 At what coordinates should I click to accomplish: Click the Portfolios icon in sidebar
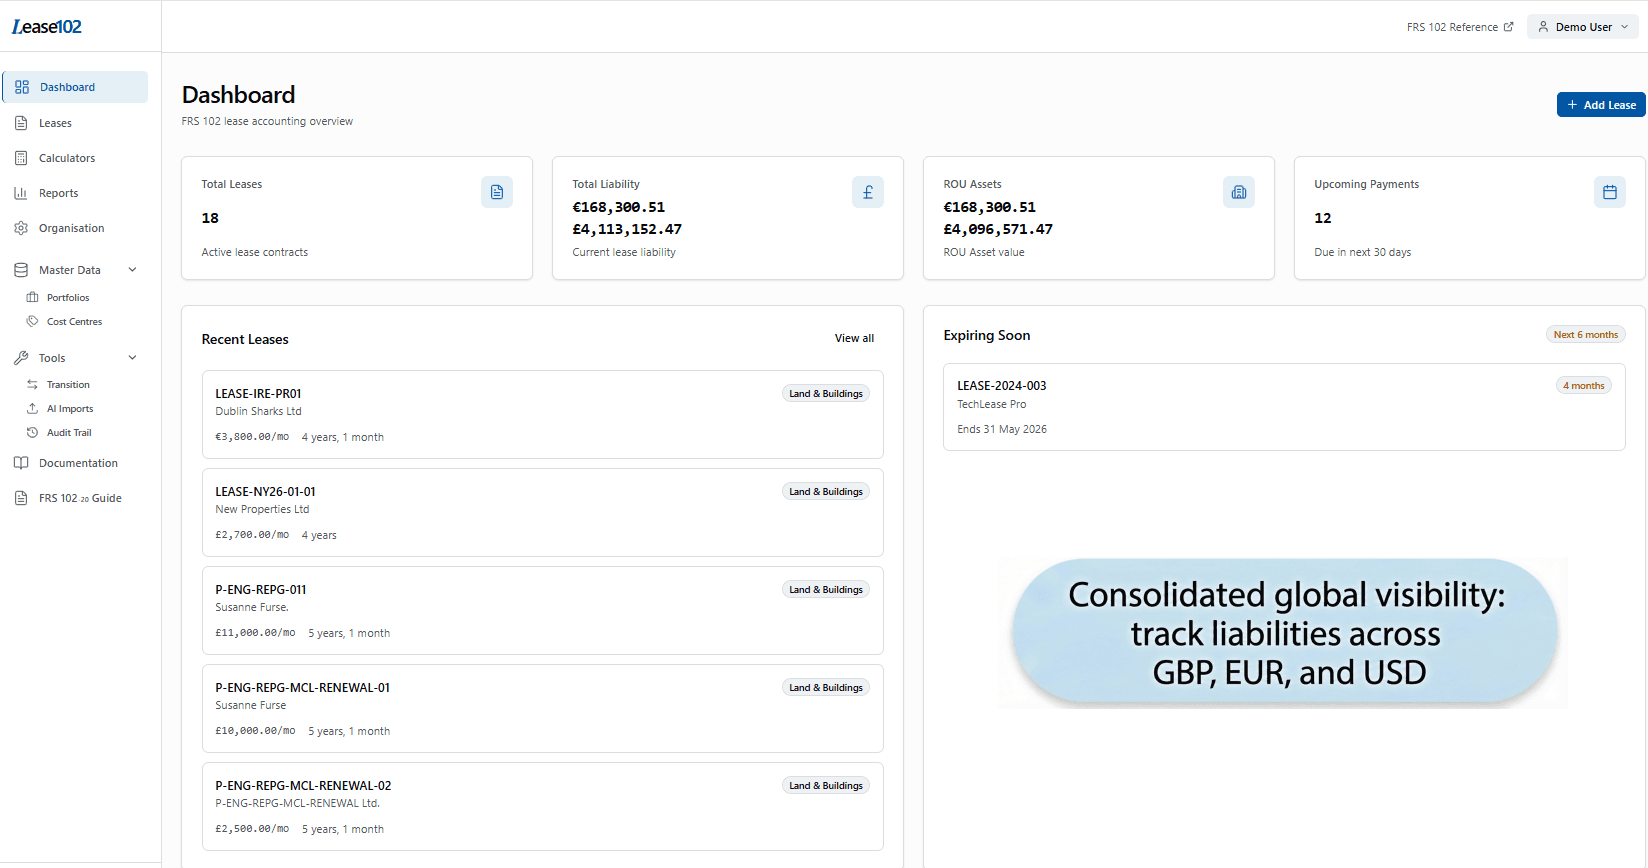coord(32,297)
